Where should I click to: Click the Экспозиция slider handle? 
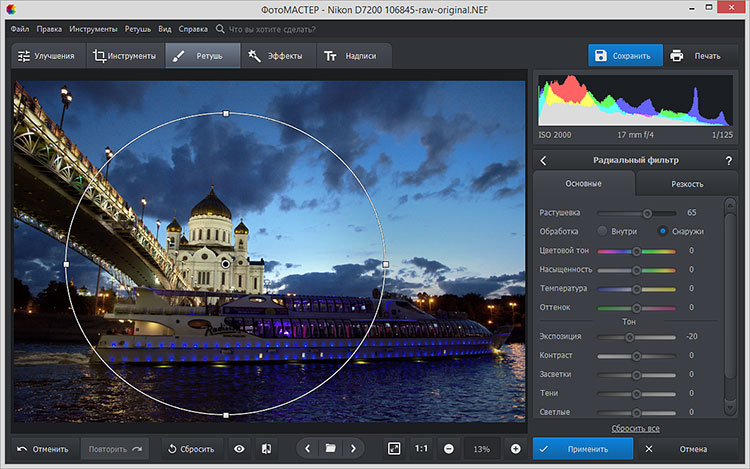tap(630, 336)
